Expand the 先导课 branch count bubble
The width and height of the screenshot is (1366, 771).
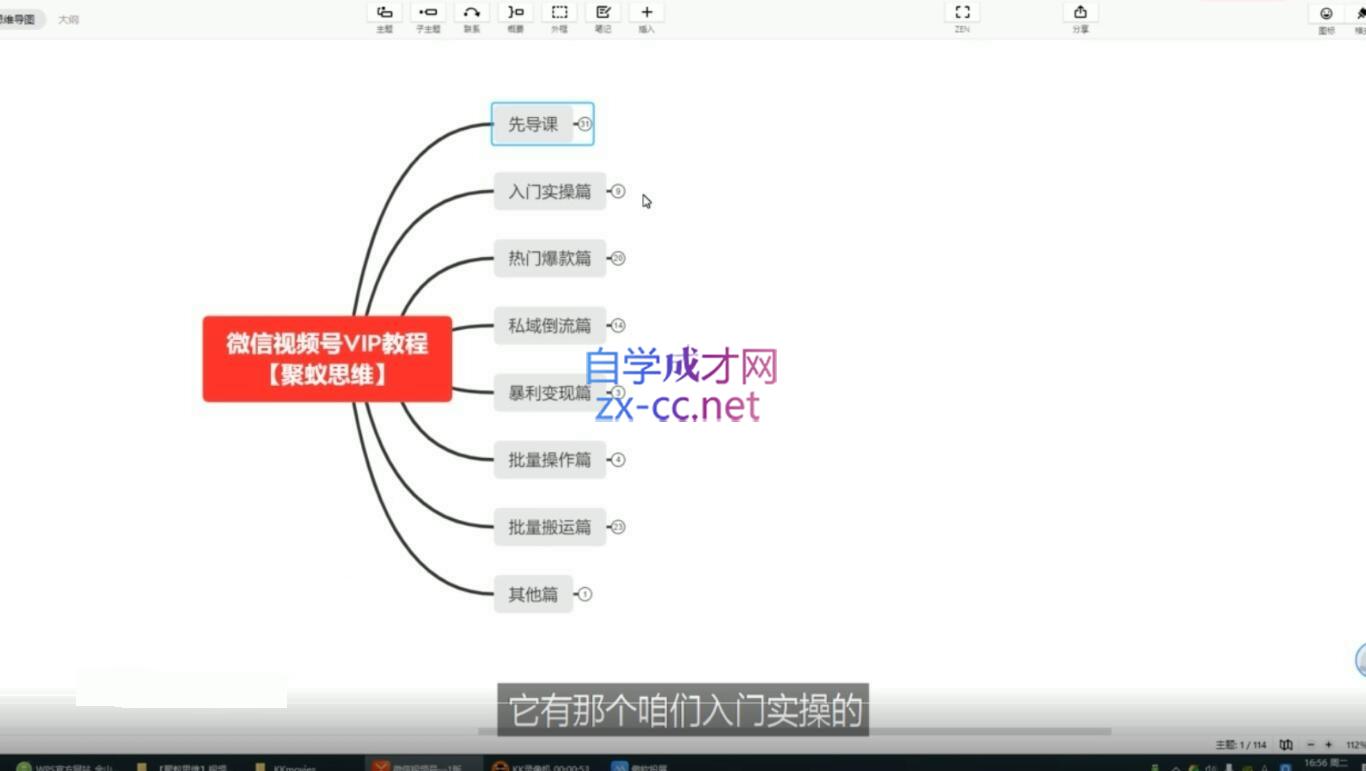(585, 124)
